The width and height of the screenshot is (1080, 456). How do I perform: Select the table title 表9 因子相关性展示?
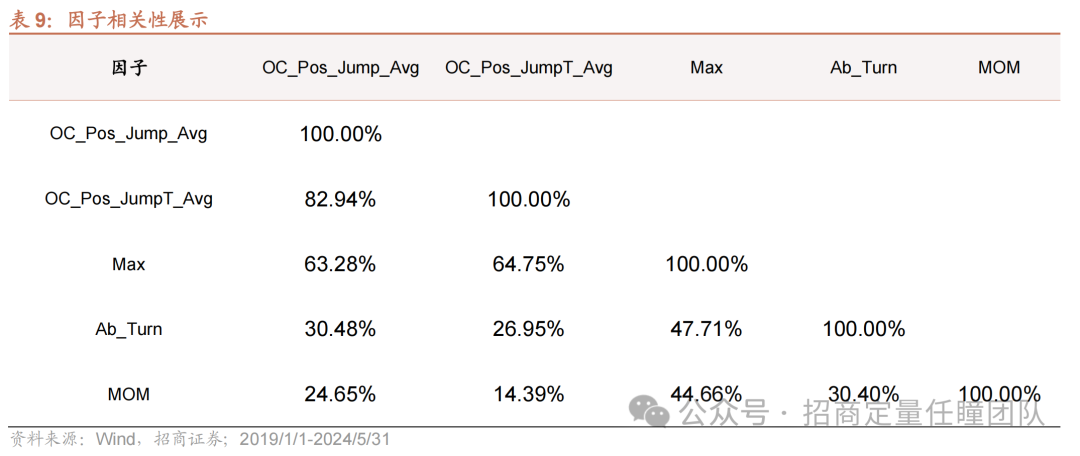tap(109, 20)
